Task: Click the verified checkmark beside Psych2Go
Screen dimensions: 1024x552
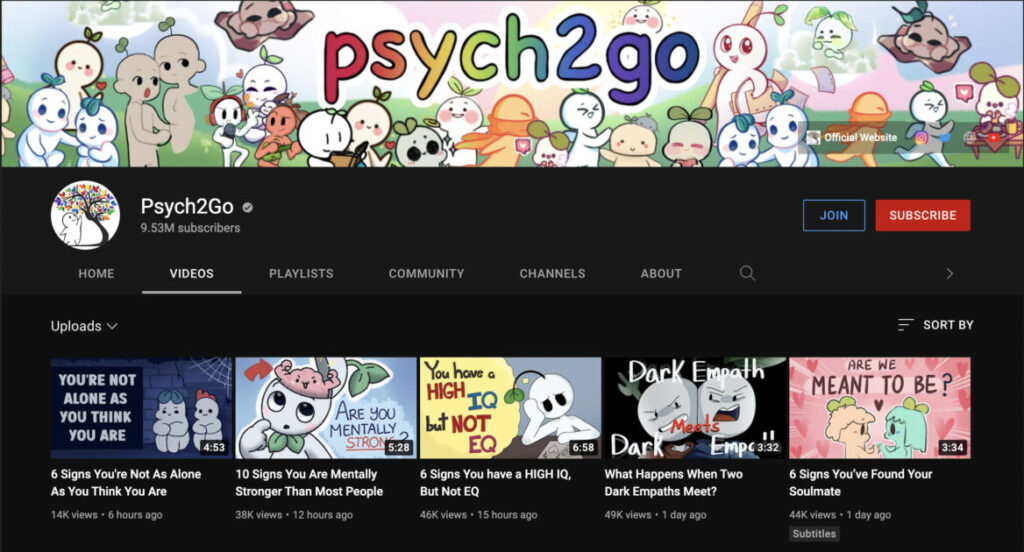Action: click(x=248, y=207)
